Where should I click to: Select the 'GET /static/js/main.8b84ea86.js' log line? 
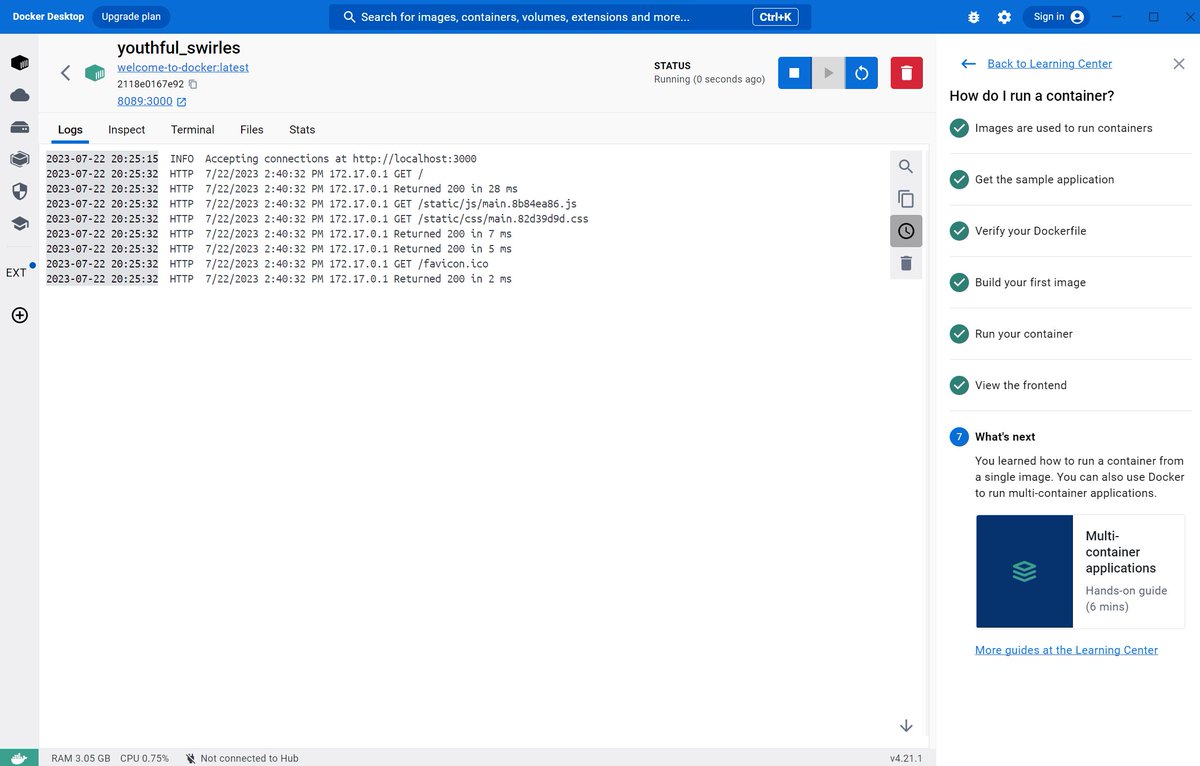(x=311, y=204)
